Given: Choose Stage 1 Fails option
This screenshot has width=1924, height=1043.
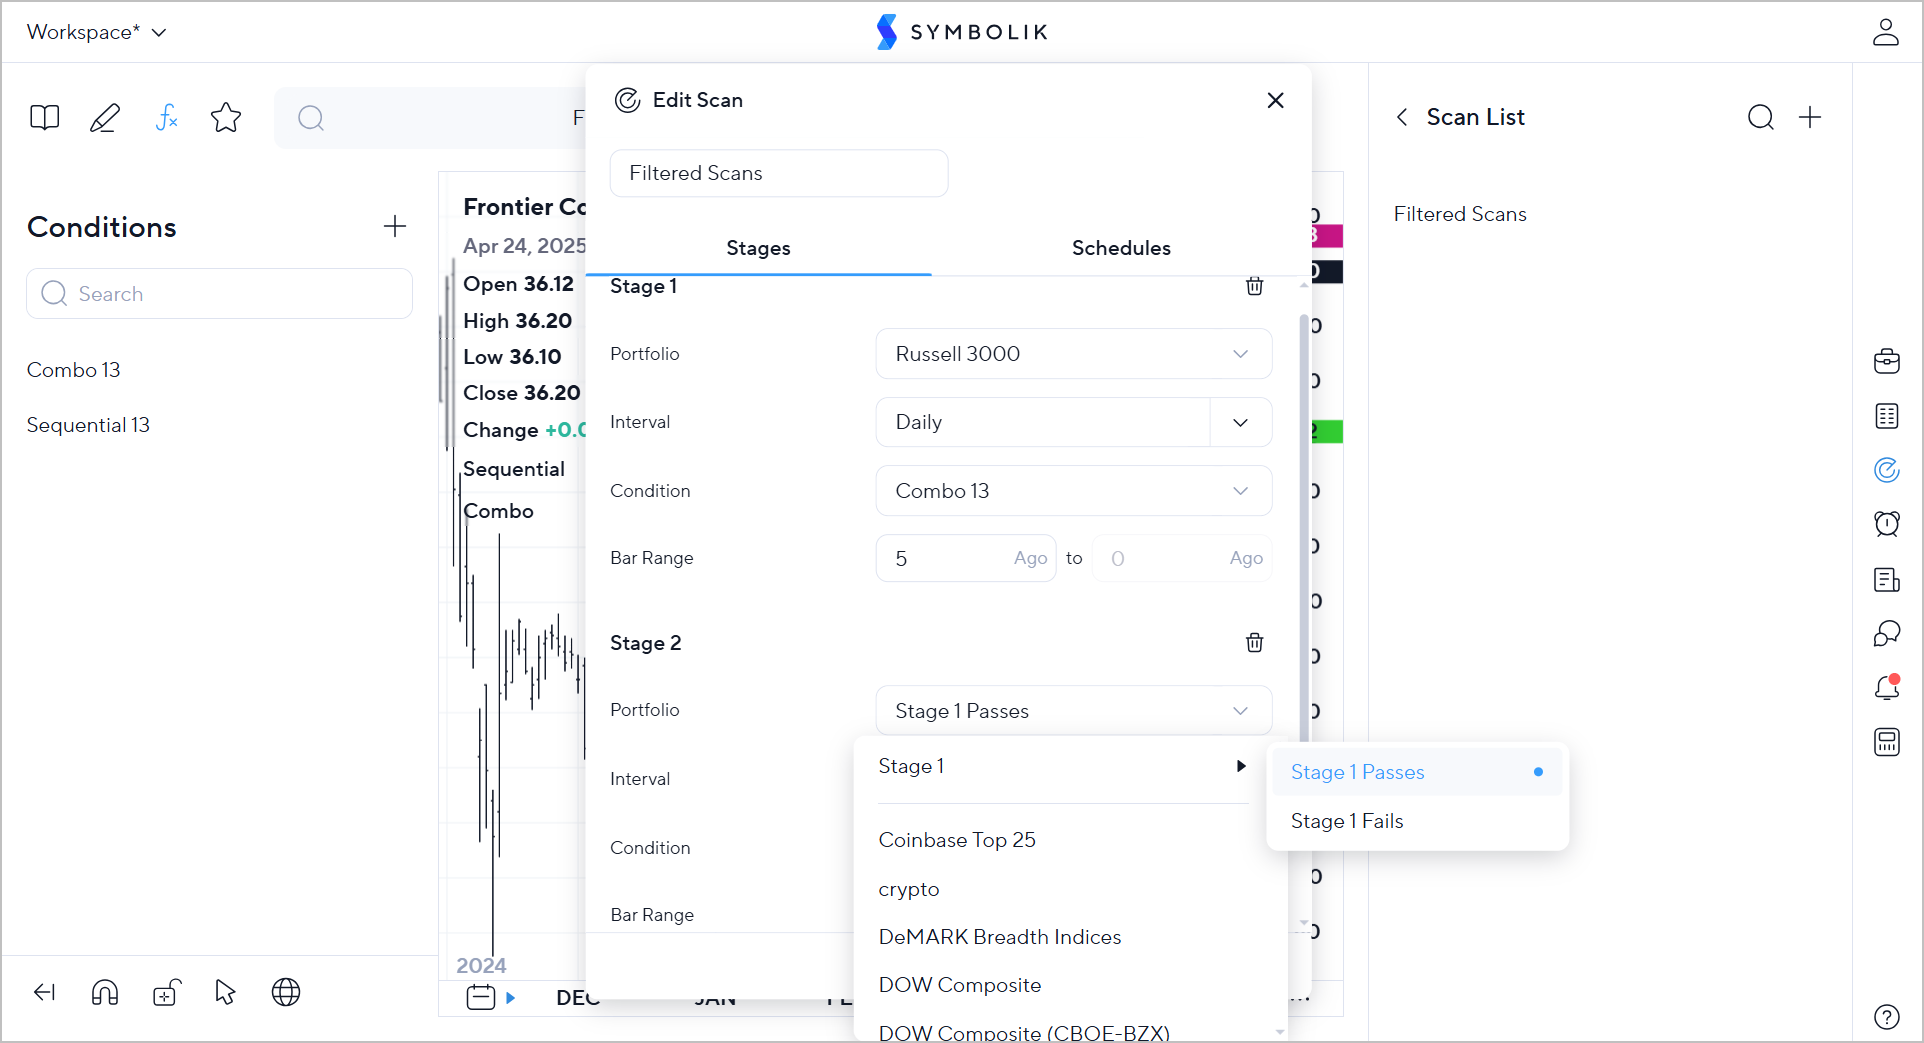Looking at the screenshot, I should point(1417,821).
